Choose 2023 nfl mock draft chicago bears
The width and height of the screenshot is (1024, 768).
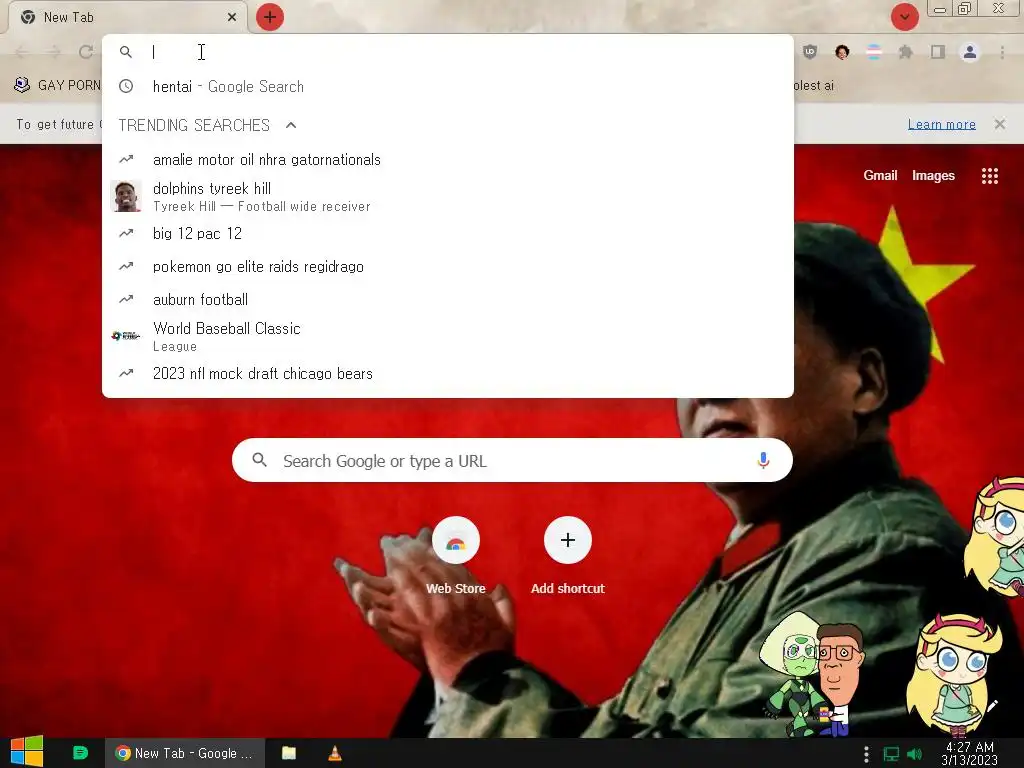[x=448, y=374]
